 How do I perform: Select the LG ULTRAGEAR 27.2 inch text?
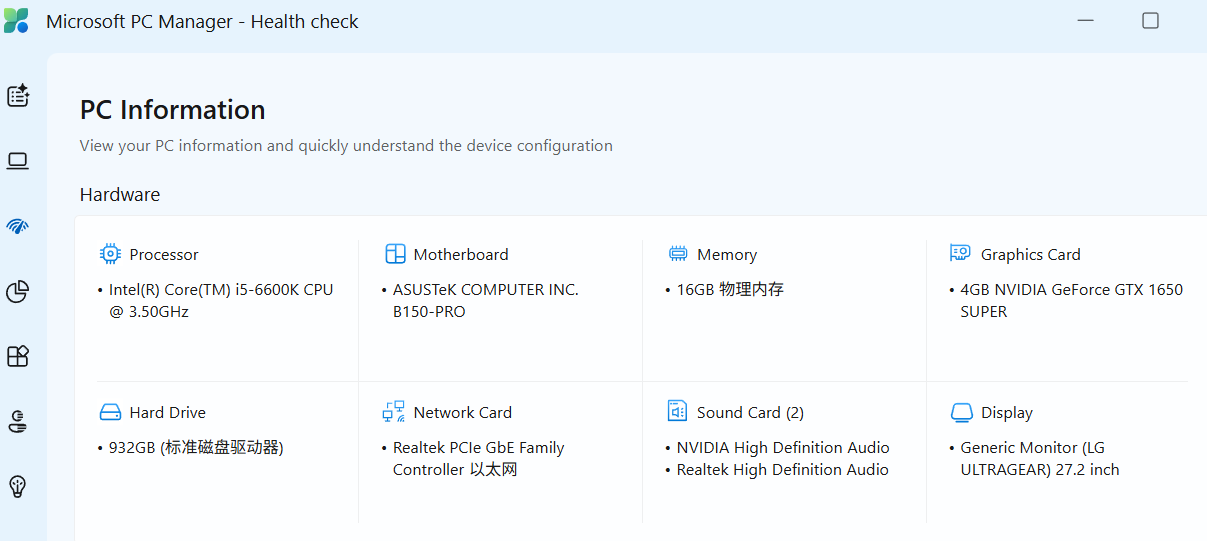1040,459
